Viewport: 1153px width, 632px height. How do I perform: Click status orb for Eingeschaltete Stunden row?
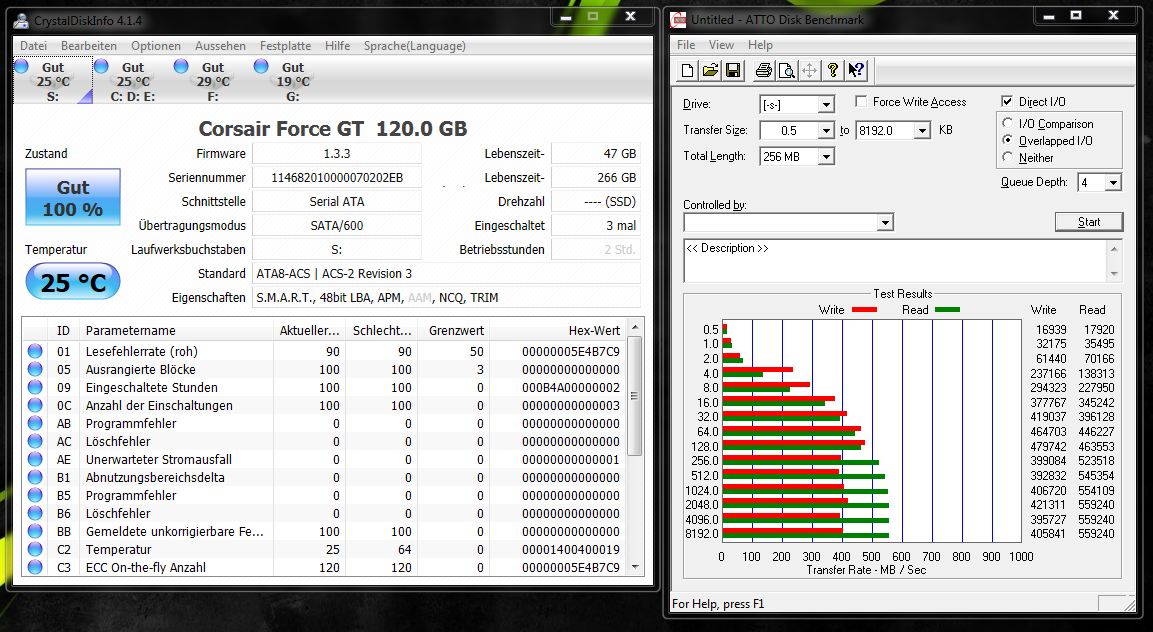click(35, 388)
